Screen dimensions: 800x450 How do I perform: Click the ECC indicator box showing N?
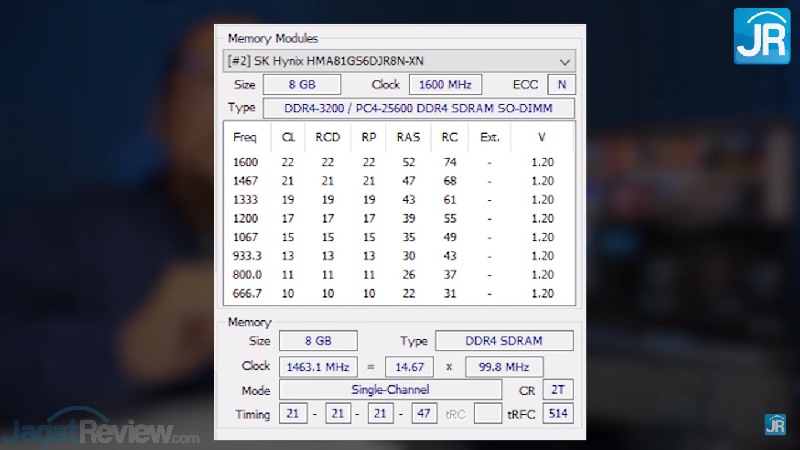(x=562, y=85)
